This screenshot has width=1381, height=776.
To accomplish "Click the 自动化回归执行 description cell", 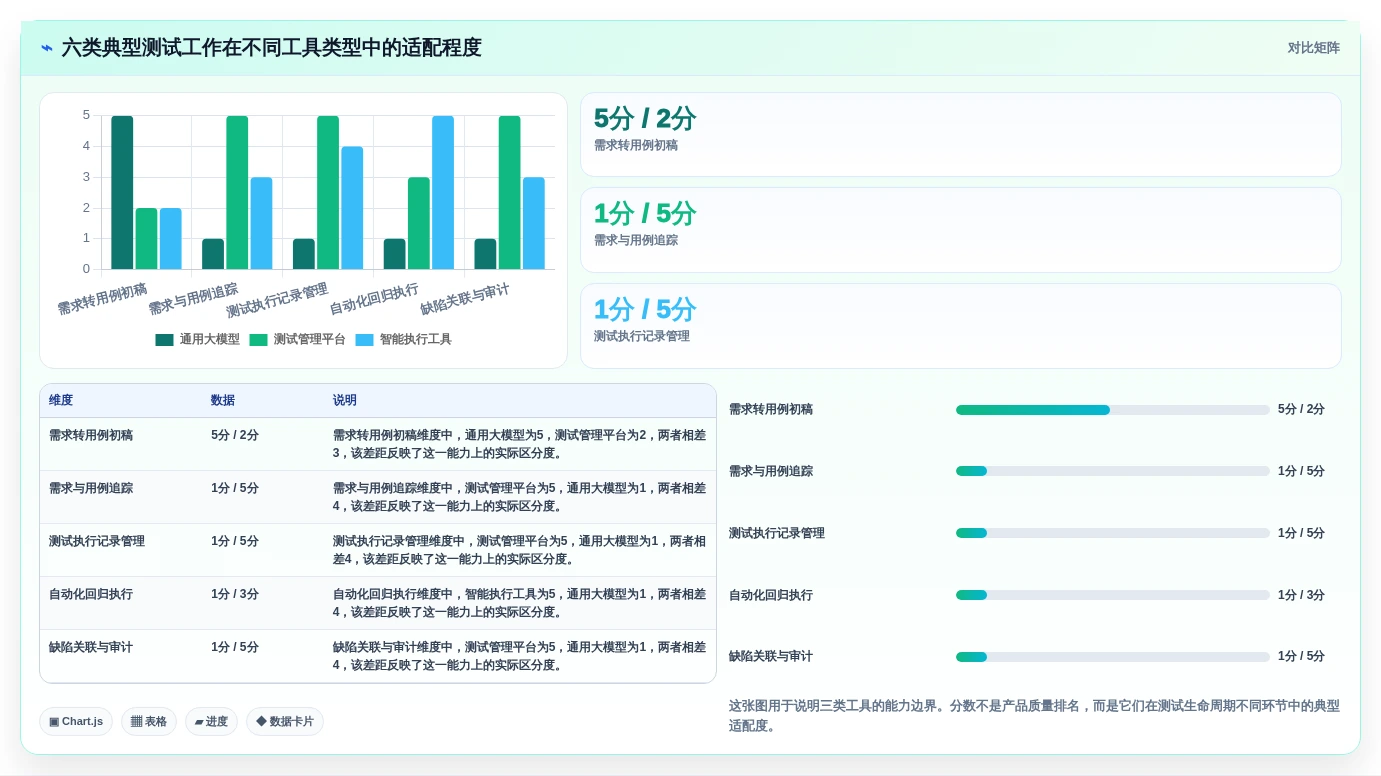I will tap(519, 603).
